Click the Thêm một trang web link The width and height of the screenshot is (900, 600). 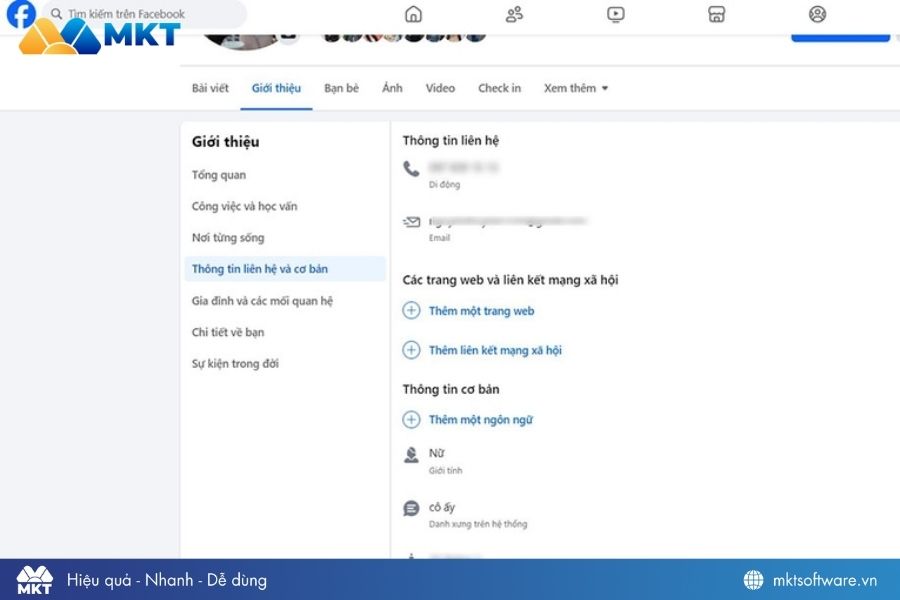click(482, 311)
